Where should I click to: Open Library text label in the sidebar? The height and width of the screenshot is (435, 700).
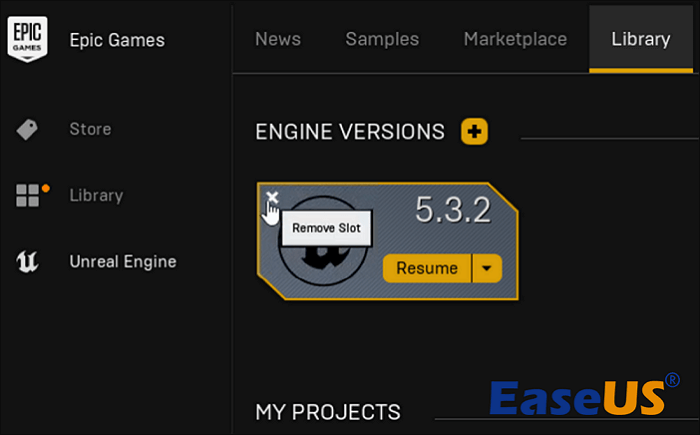[96, 195]
